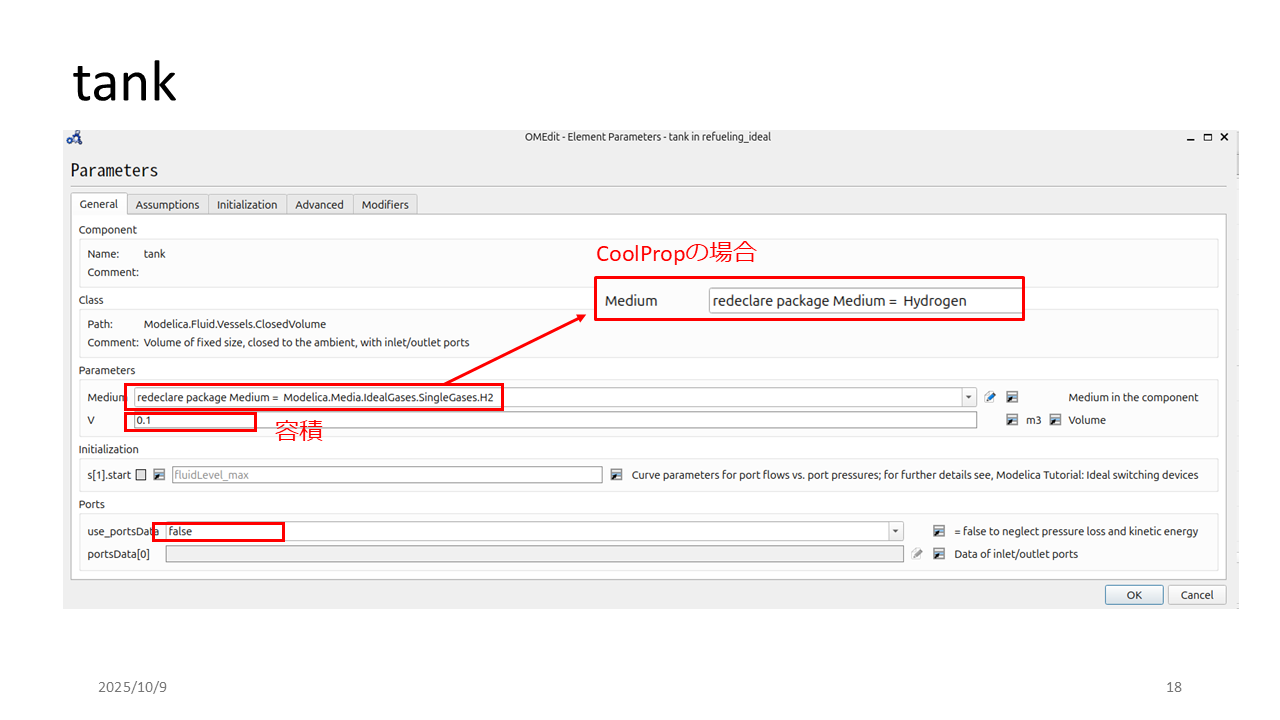Go to the Modifiers tab

(385, 204)
